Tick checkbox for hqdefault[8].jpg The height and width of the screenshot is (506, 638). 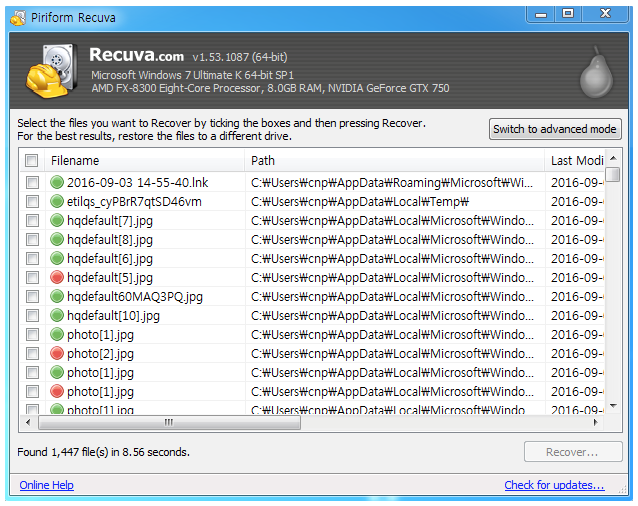33,240
